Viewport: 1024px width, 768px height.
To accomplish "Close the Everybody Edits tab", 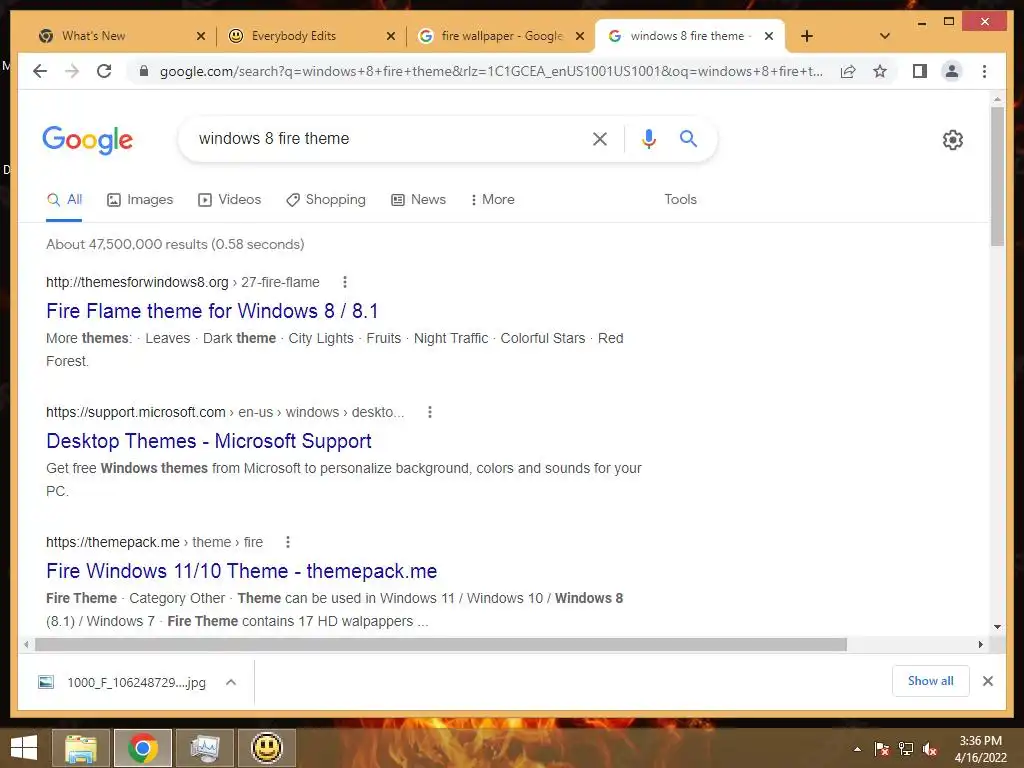I will click(x=391, y=36).
